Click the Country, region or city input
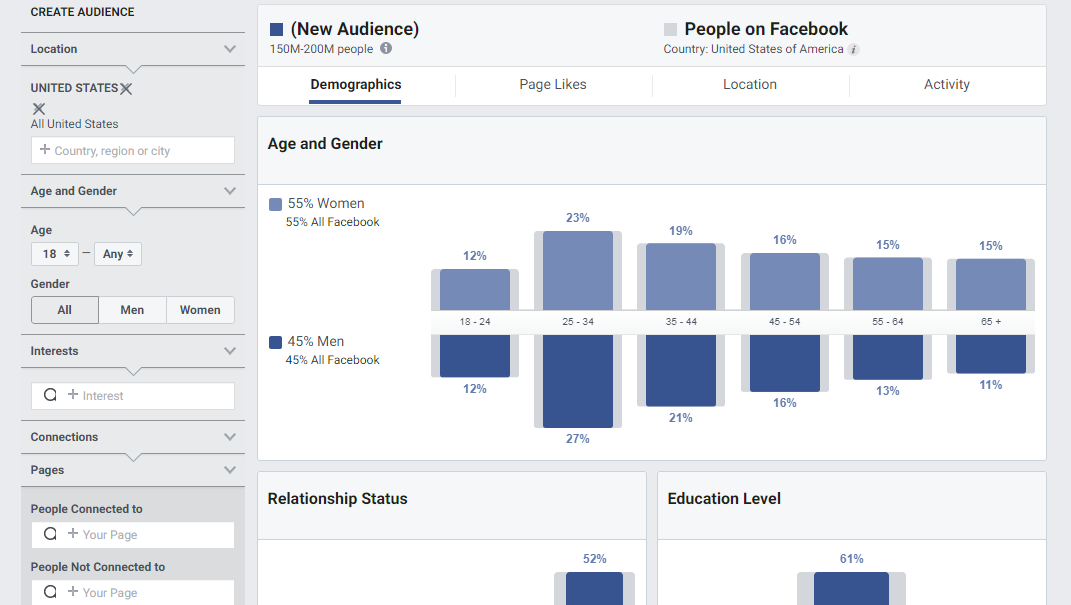 [x=133, y=150]
